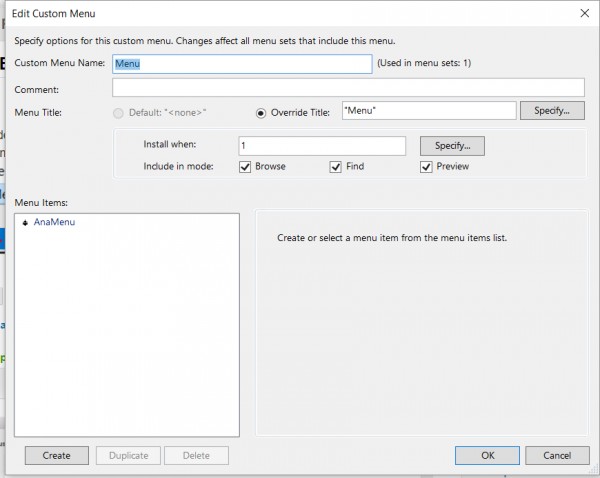Image resolution: width=600 pixels, height=478 pixels.
Task: Open Specify for the Install when calculation
Action: (452, 146)
